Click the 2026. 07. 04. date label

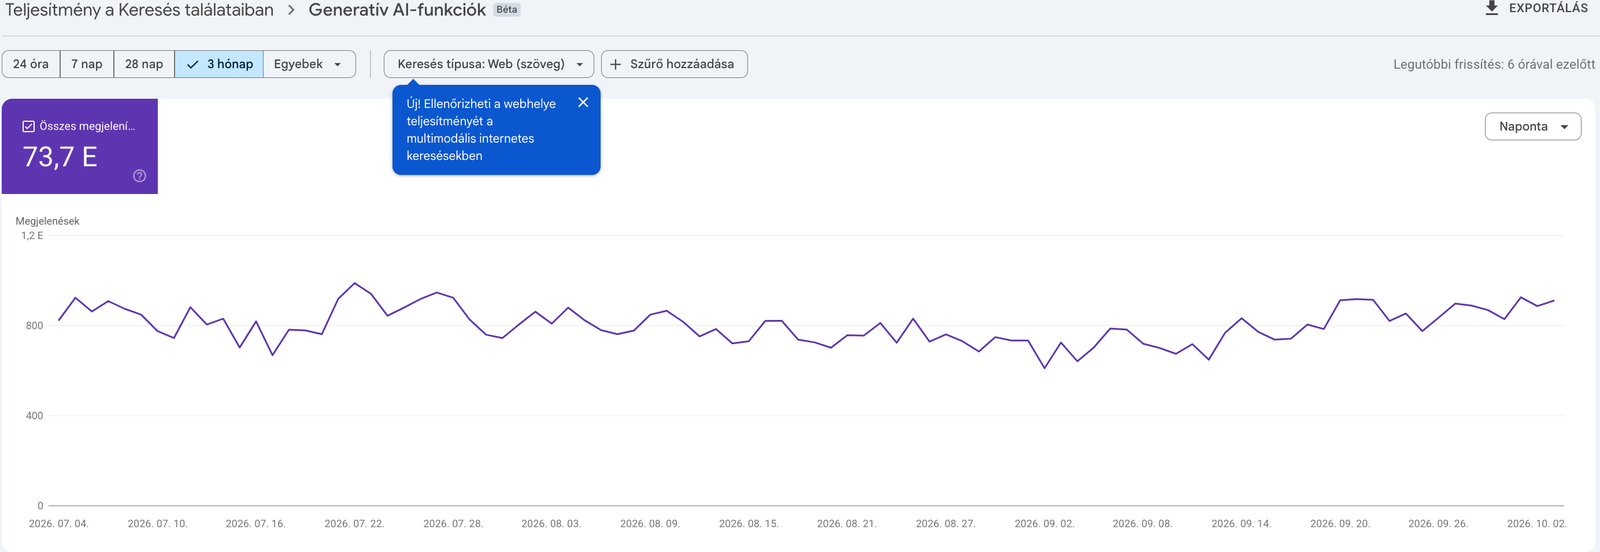point(59,524)
